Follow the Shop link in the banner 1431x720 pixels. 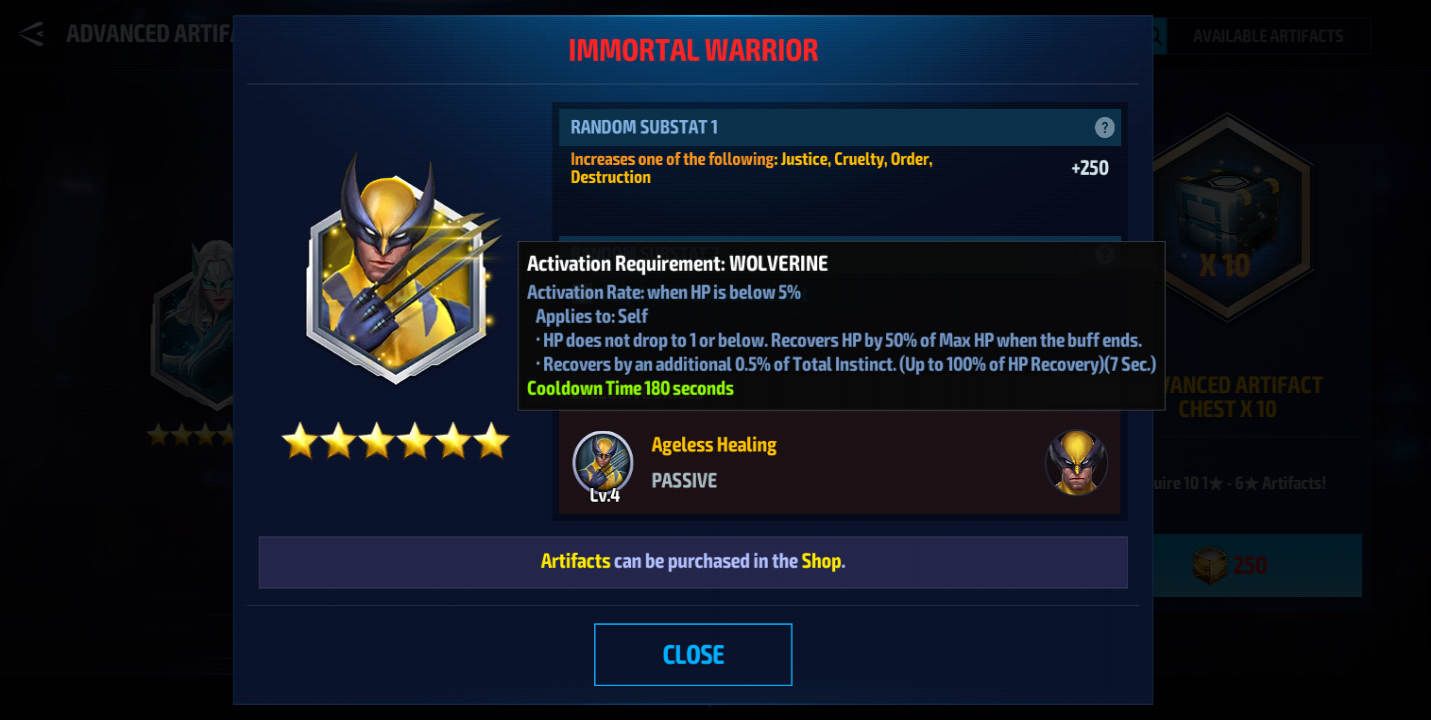pos(821,561)
